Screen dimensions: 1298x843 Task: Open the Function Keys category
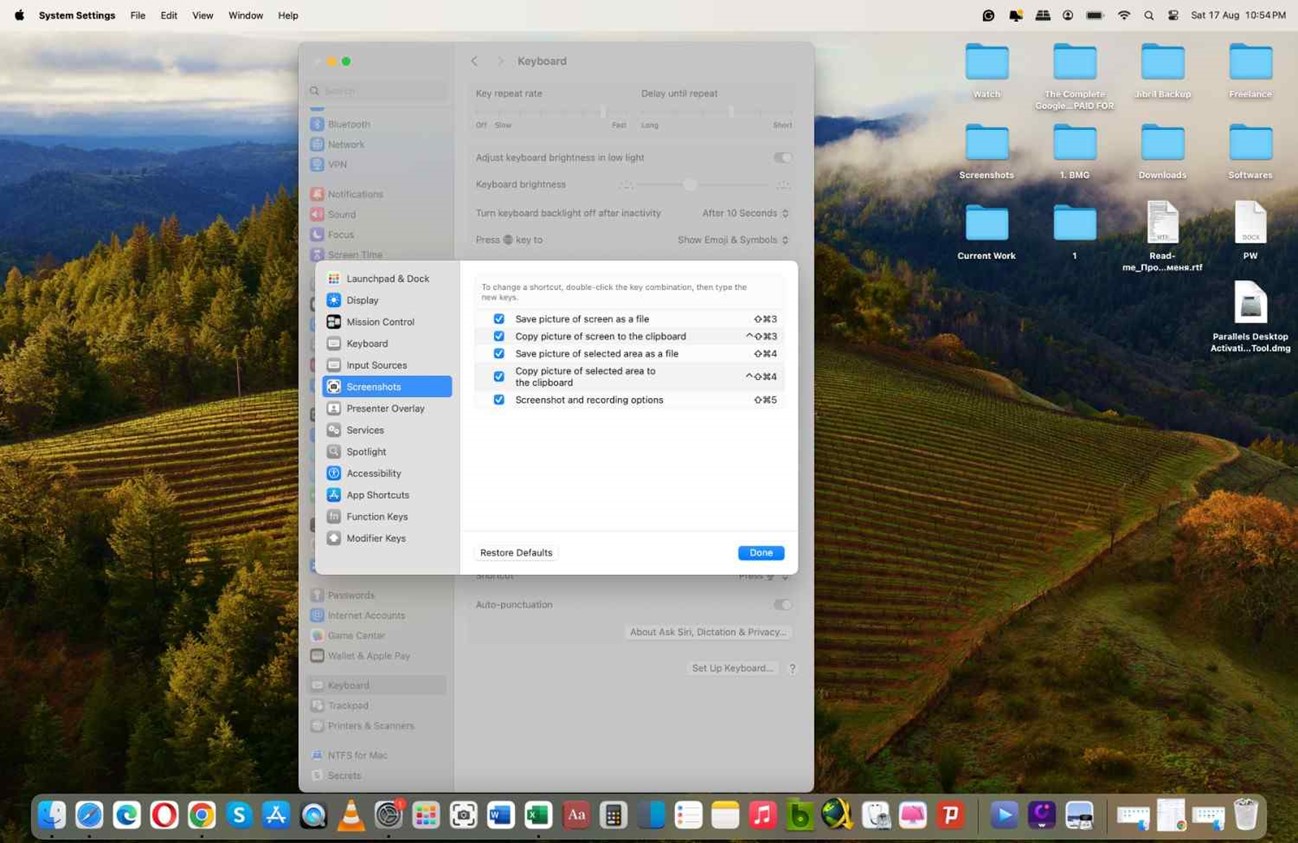tap(387, 517)
